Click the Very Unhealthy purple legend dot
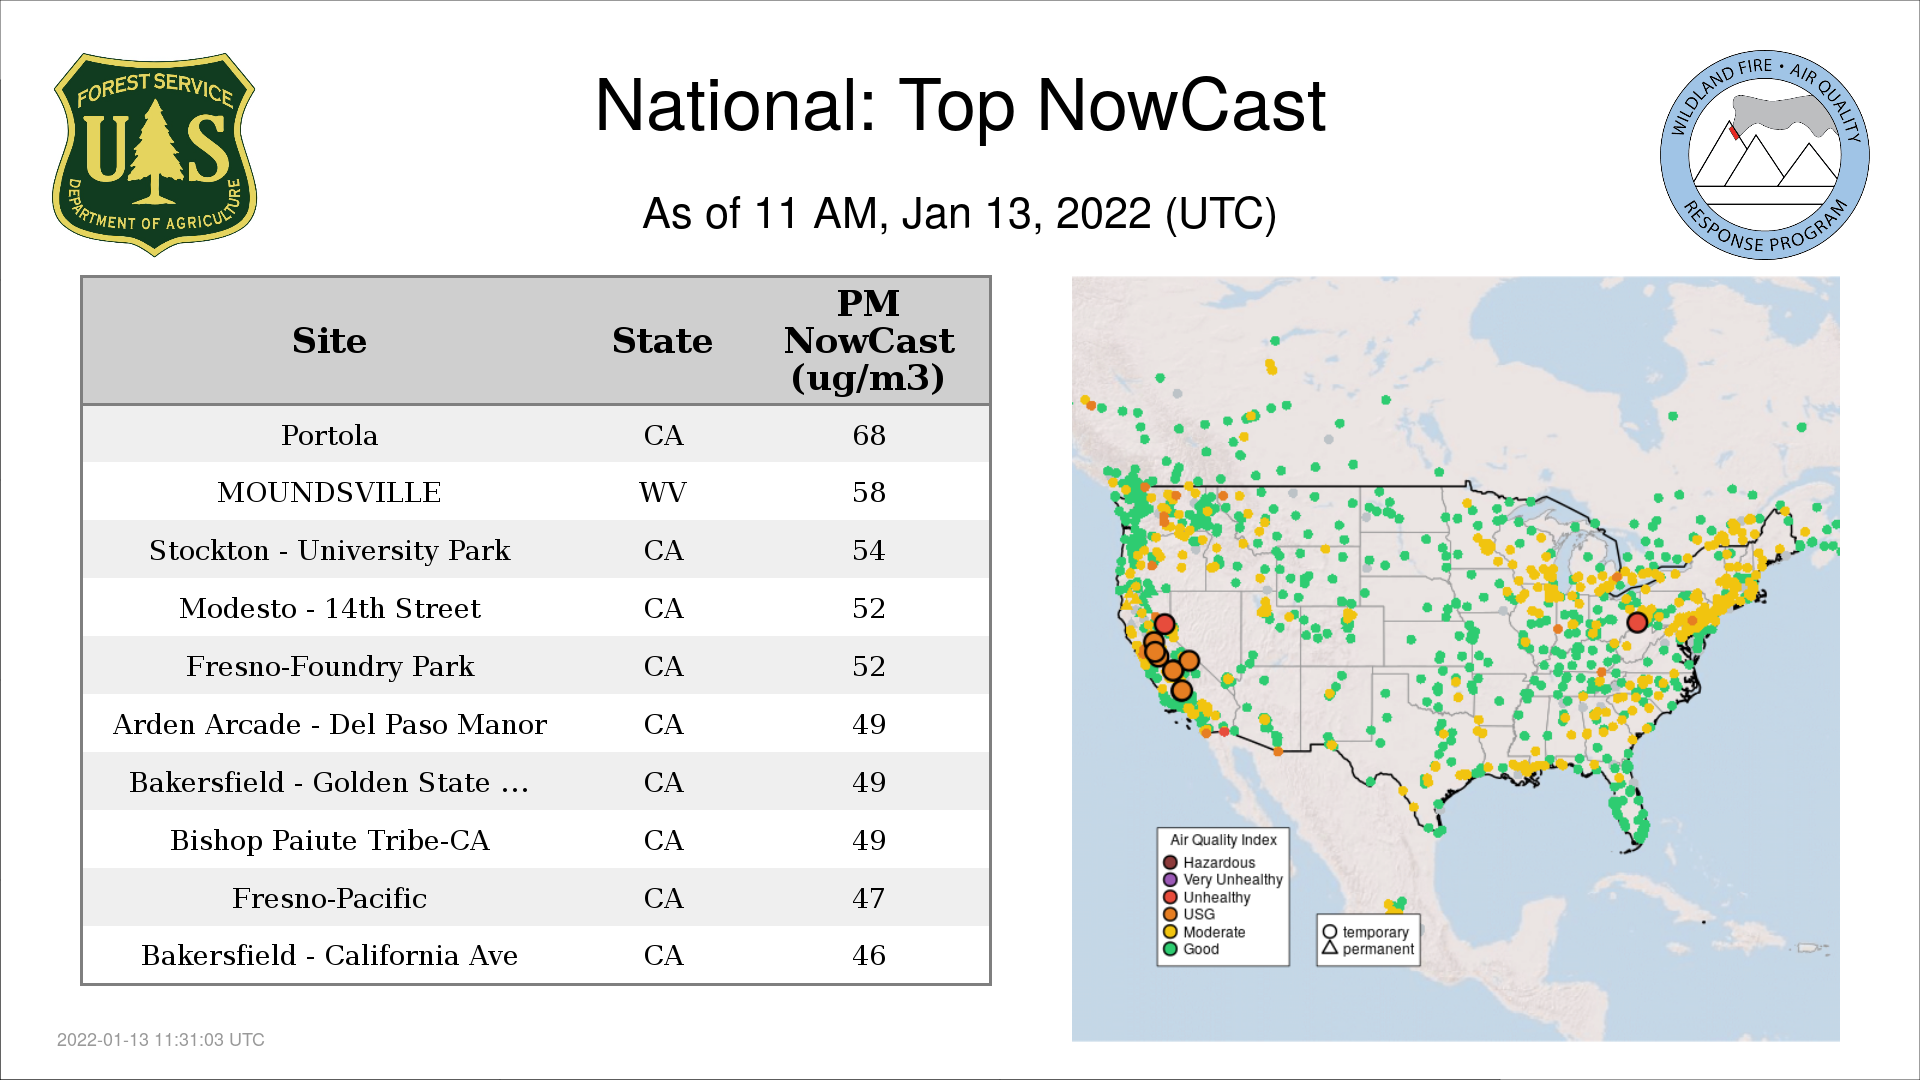The image size is (1920, 1080). pyautogui.click(x=1170, y=880)
